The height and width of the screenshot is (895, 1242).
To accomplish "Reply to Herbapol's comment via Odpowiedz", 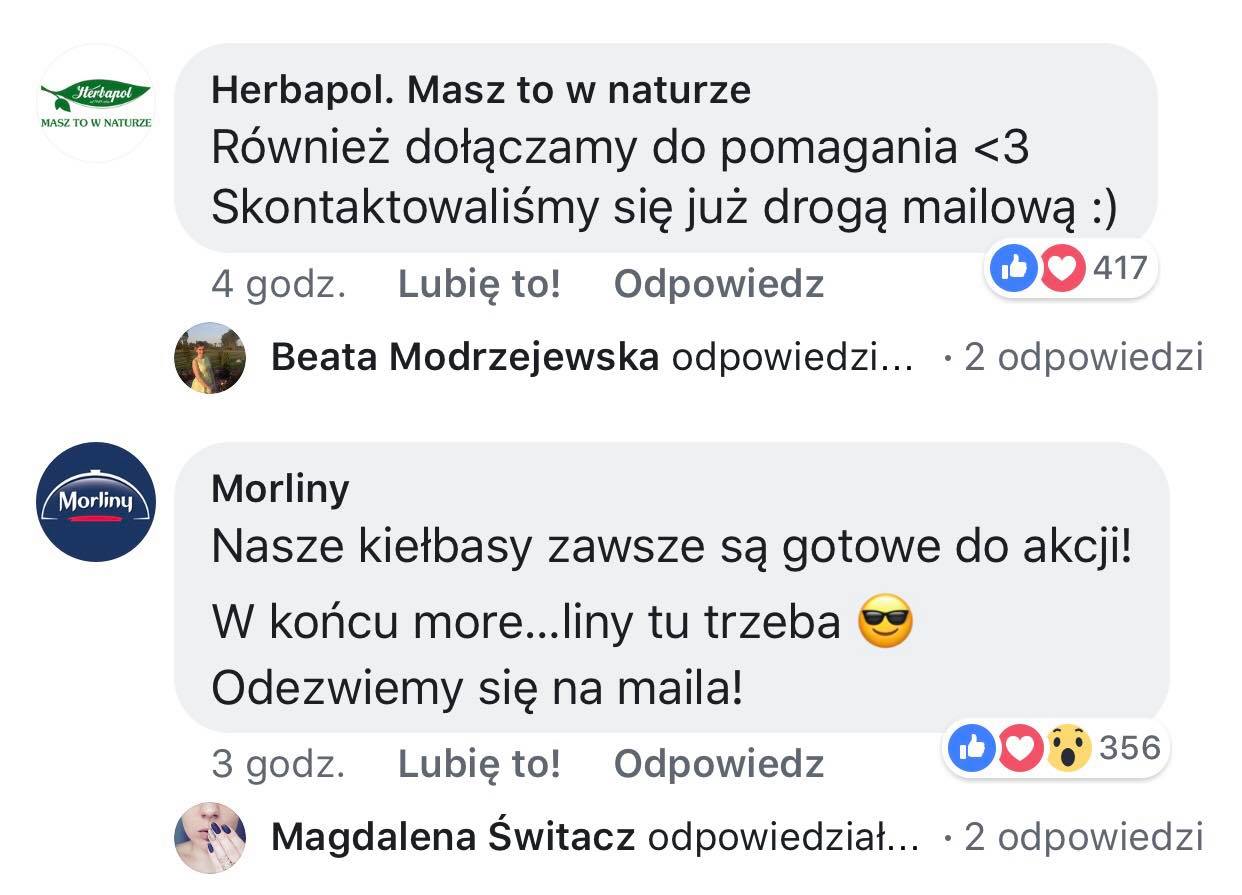I will (x=718, y=285).
